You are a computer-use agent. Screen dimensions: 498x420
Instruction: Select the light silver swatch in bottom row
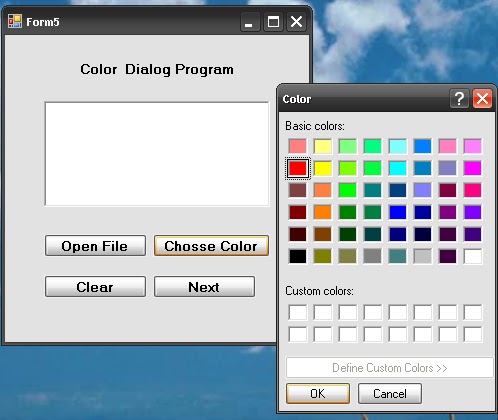(423, 256)
